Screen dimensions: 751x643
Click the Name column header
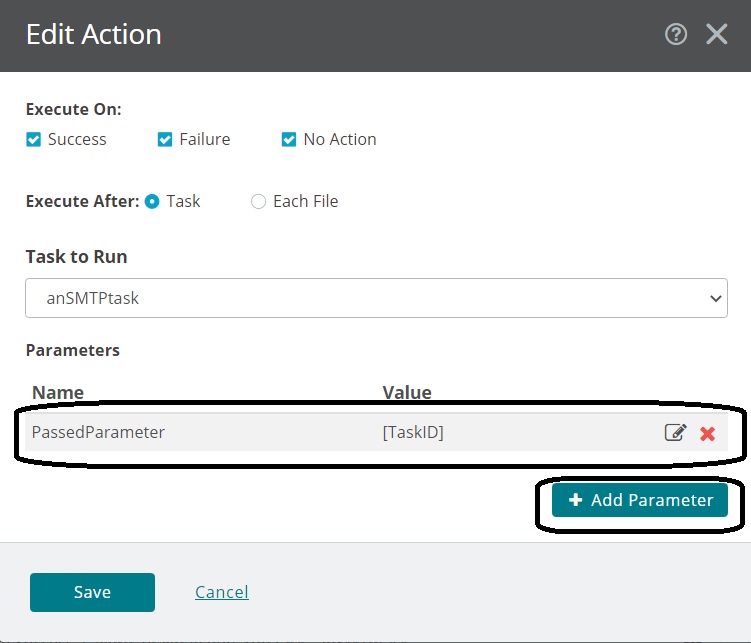[x=58, y=392]
